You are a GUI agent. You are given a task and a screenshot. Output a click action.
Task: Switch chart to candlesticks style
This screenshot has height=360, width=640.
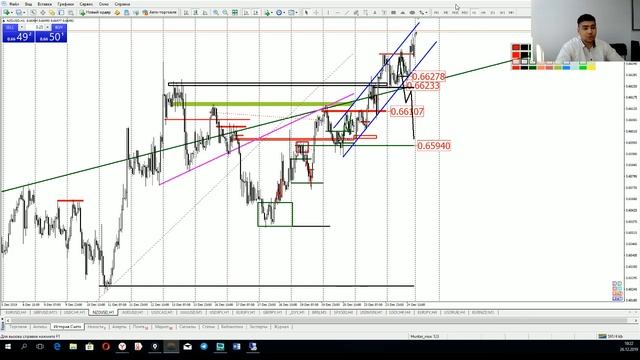coord(196,12)
